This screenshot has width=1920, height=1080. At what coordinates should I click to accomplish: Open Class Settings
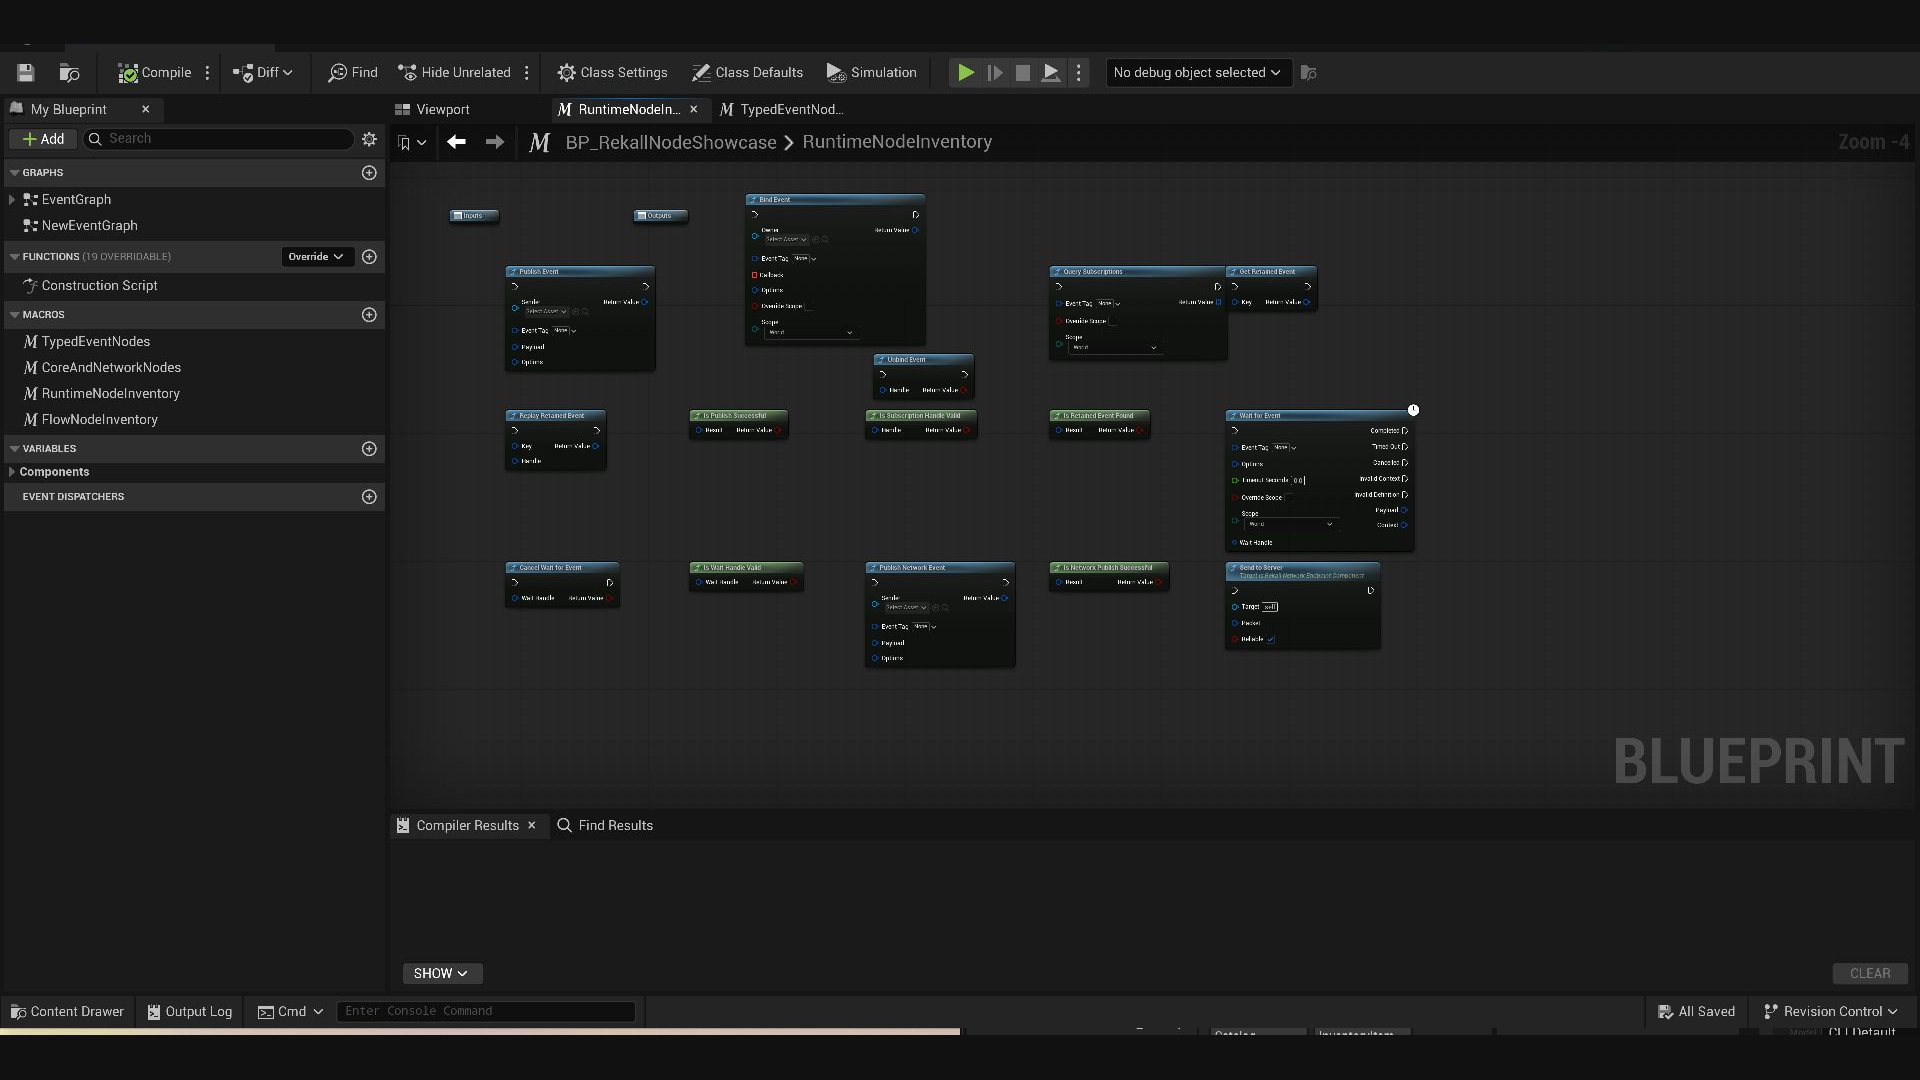[x=612, y=72]
